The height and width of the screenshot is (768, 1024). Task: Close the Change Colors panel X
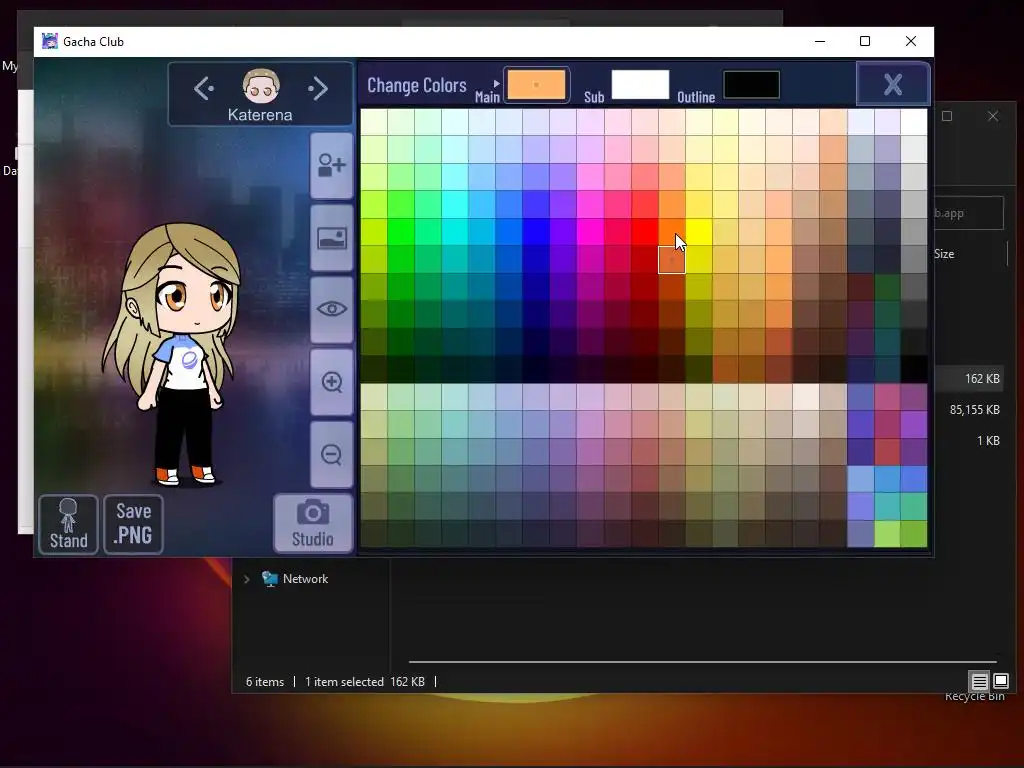(x=893, y=84)
